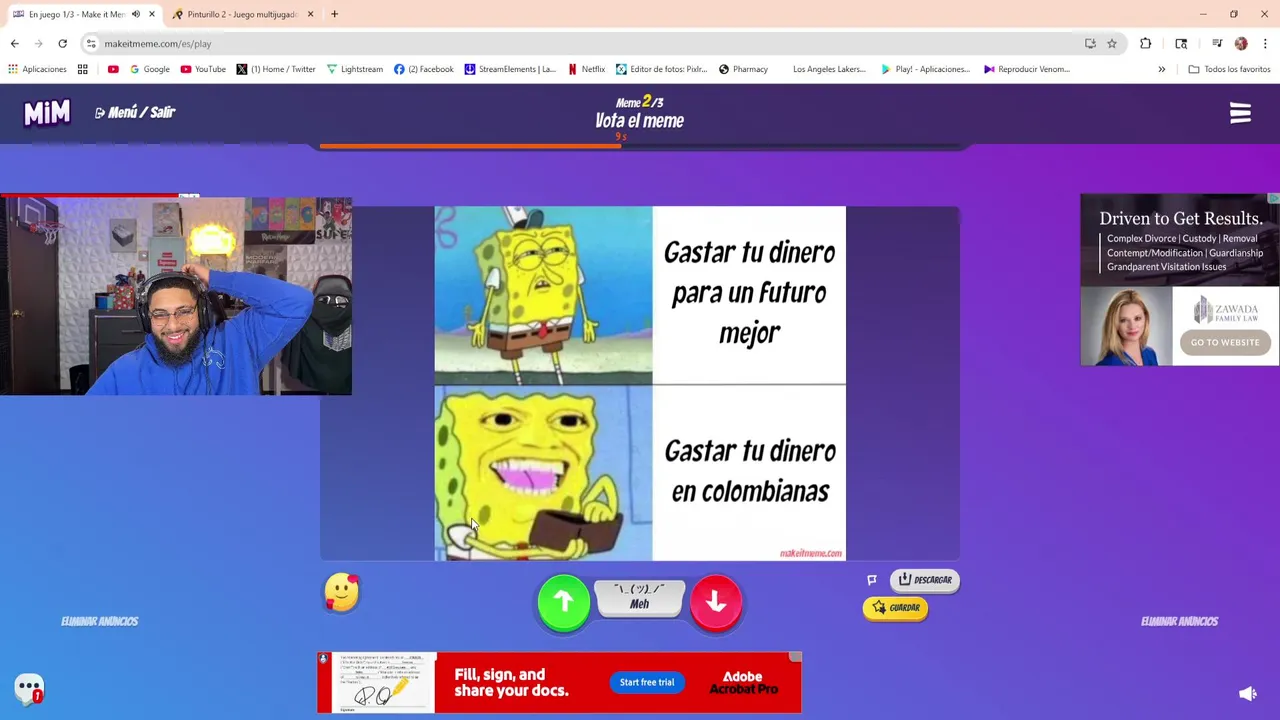
Task: Click the MiM logo
Action: tap(47, 113)
